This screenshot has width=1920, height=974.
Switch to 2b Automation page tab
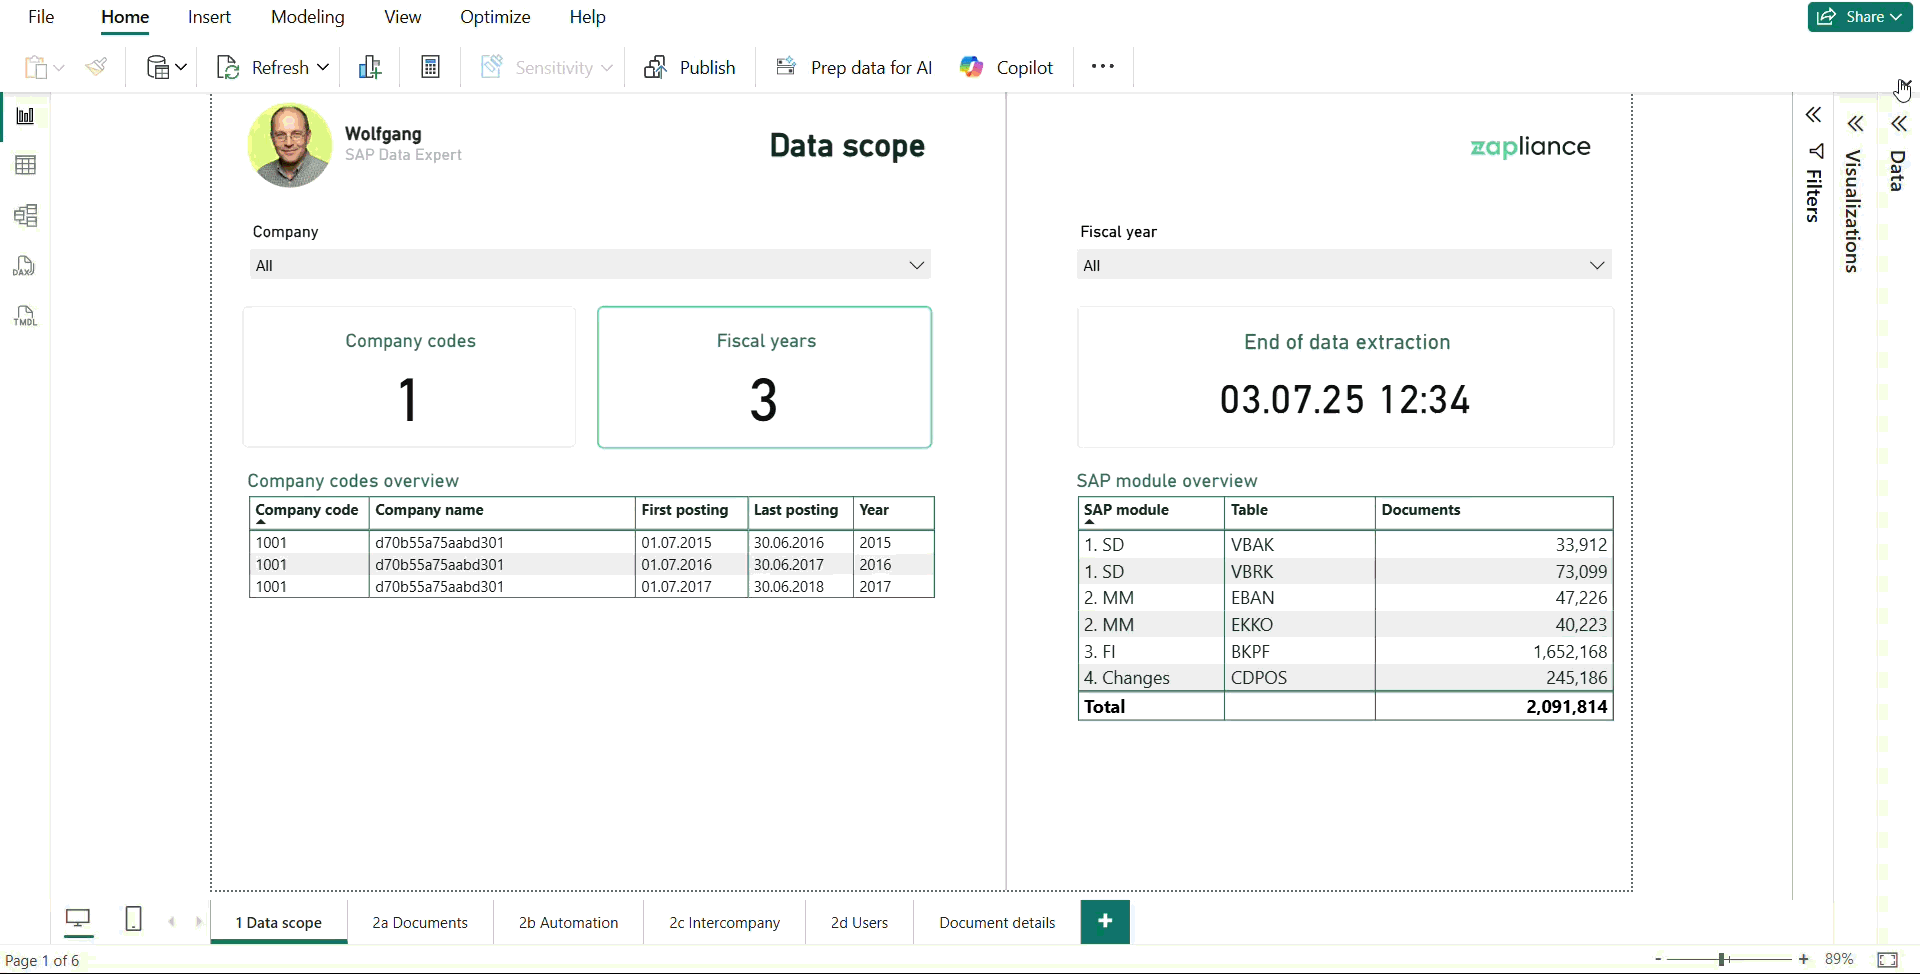[x=568, y=922]
